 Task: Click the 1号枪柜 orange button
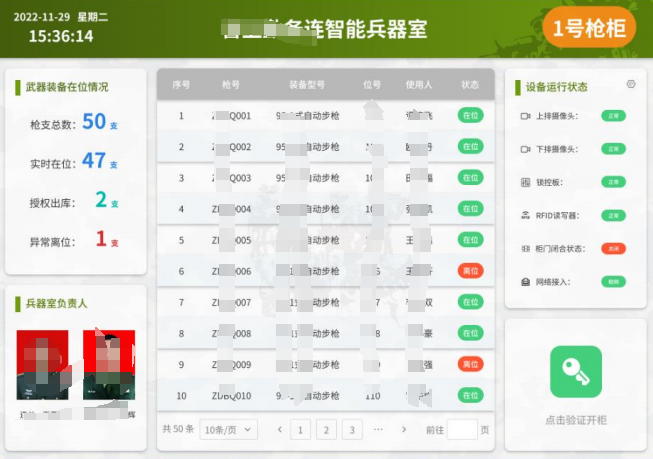point(589,28)
